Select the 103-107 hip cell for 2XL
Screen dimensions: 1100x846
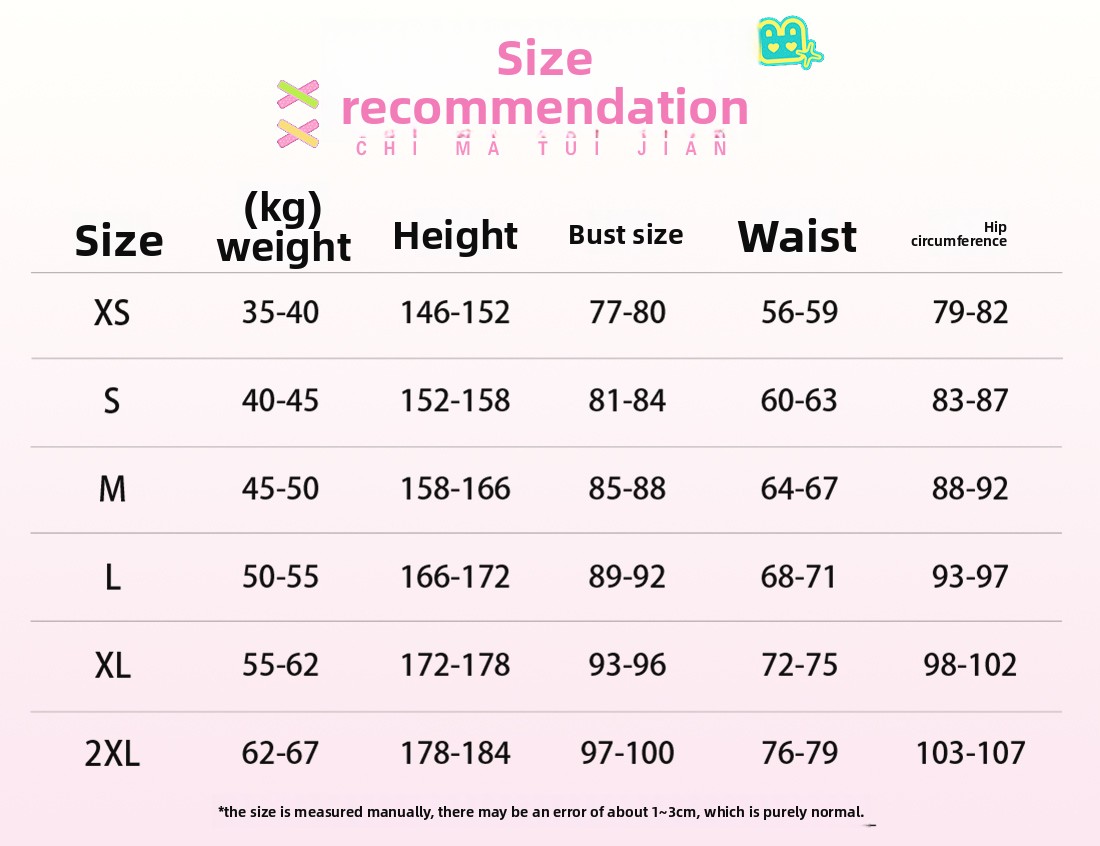click(x=970, y=753)
